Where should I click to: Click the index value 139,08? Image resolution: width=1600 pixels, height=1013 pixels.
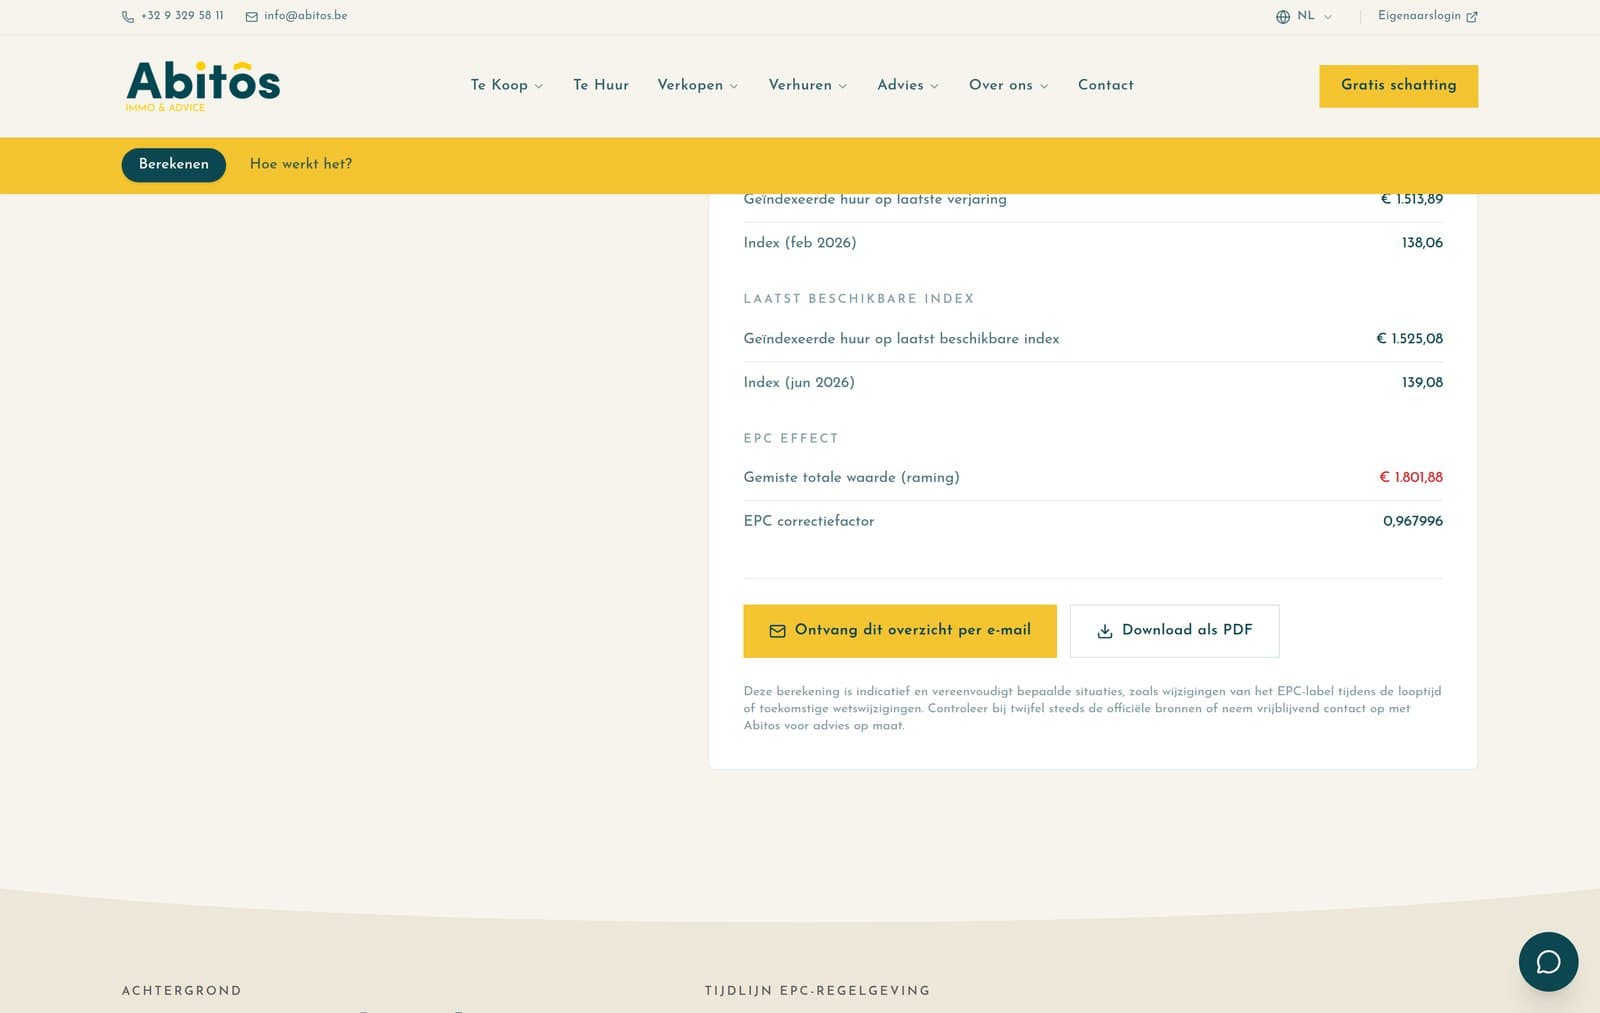click(x=1422, y=383)
